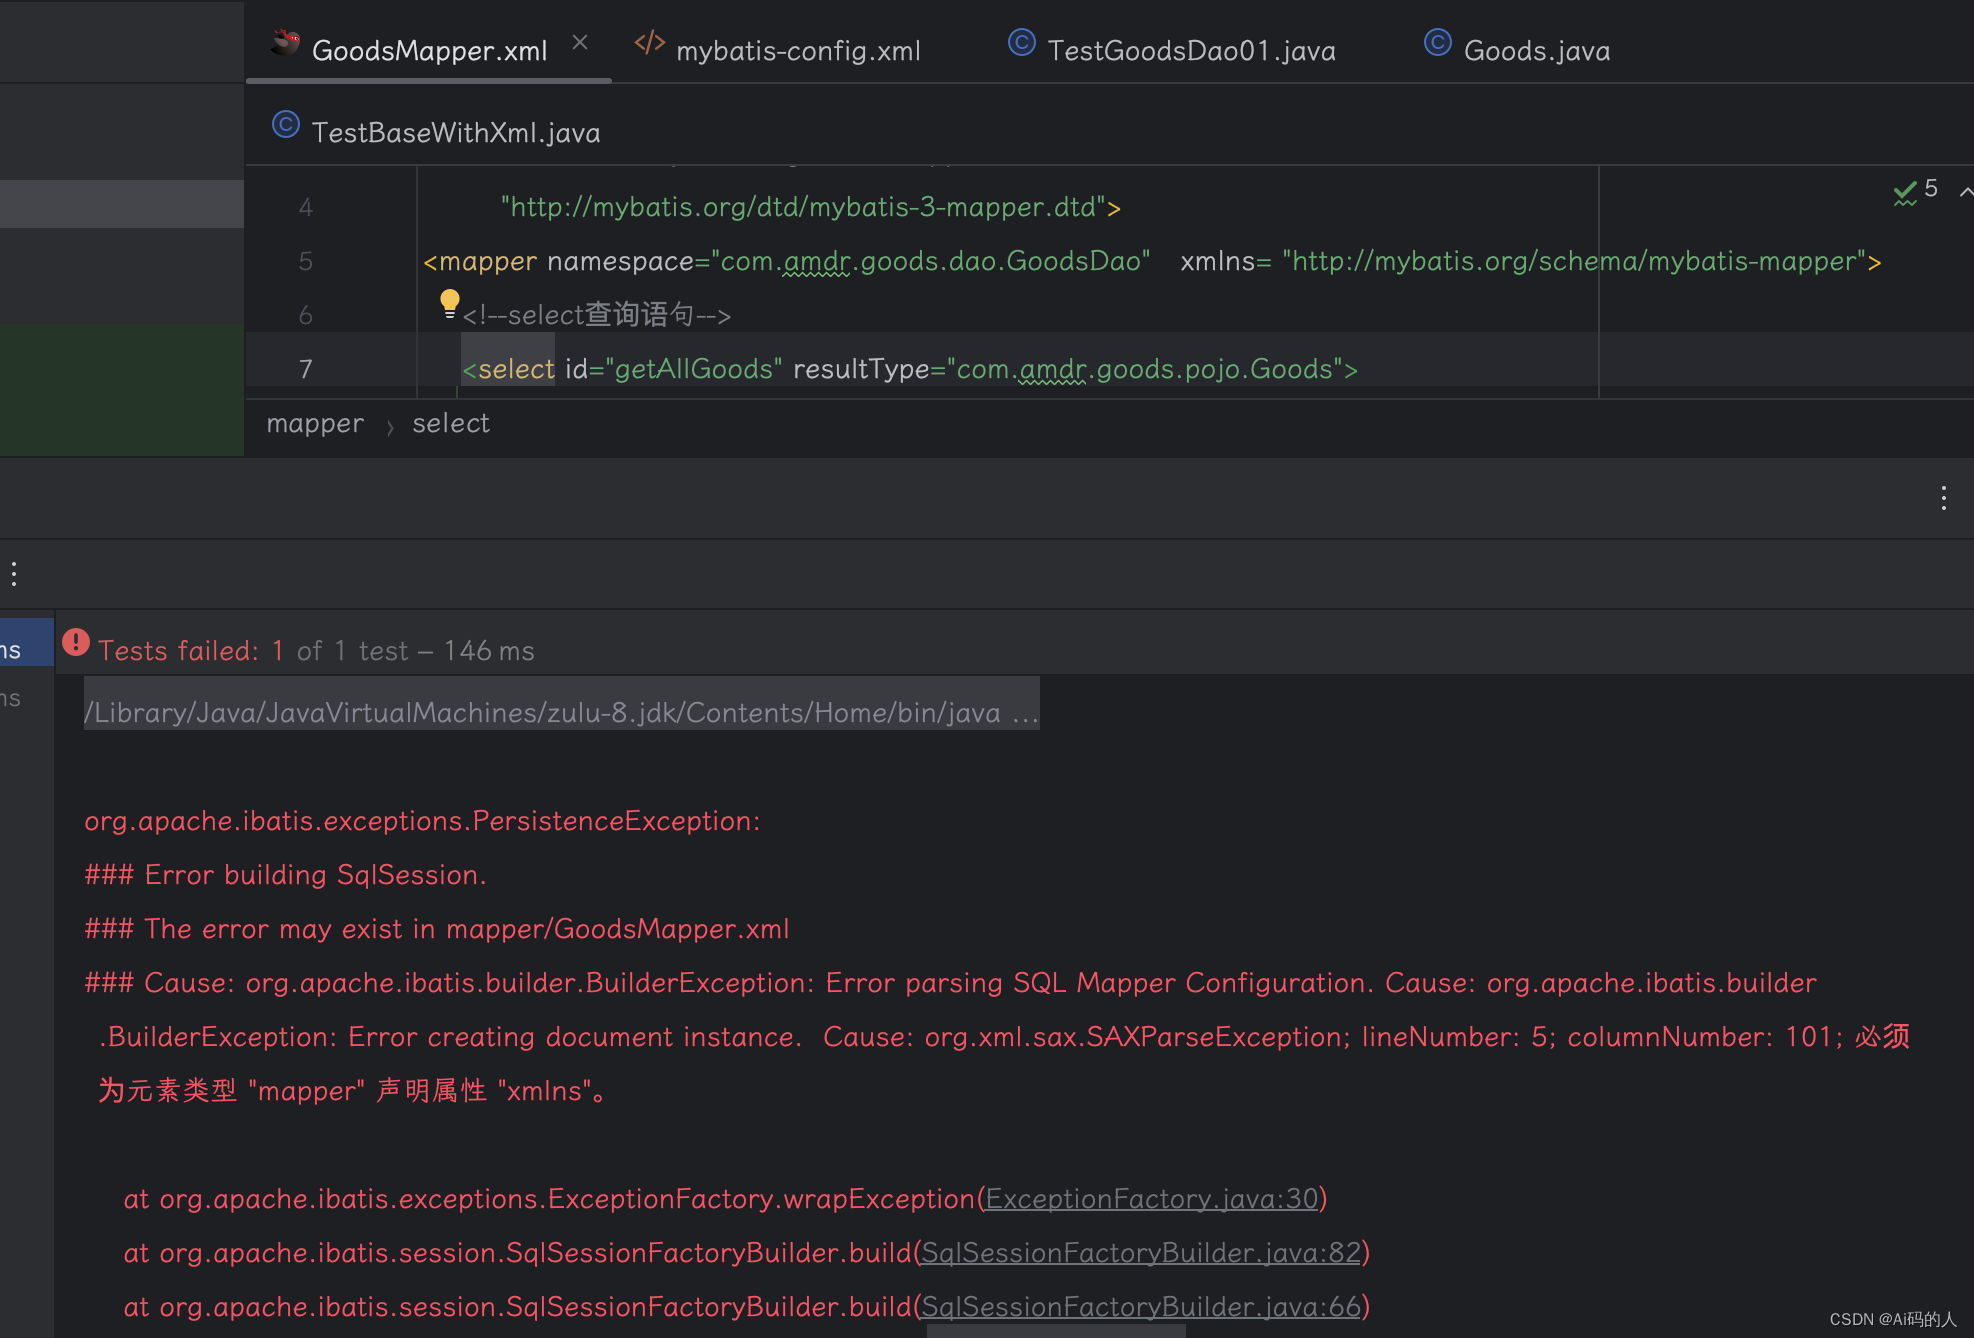Click the green inspections checkmark showing 5
Image resolution: width=1974 pixels, height=1338 pixels.
point(1906,192)
